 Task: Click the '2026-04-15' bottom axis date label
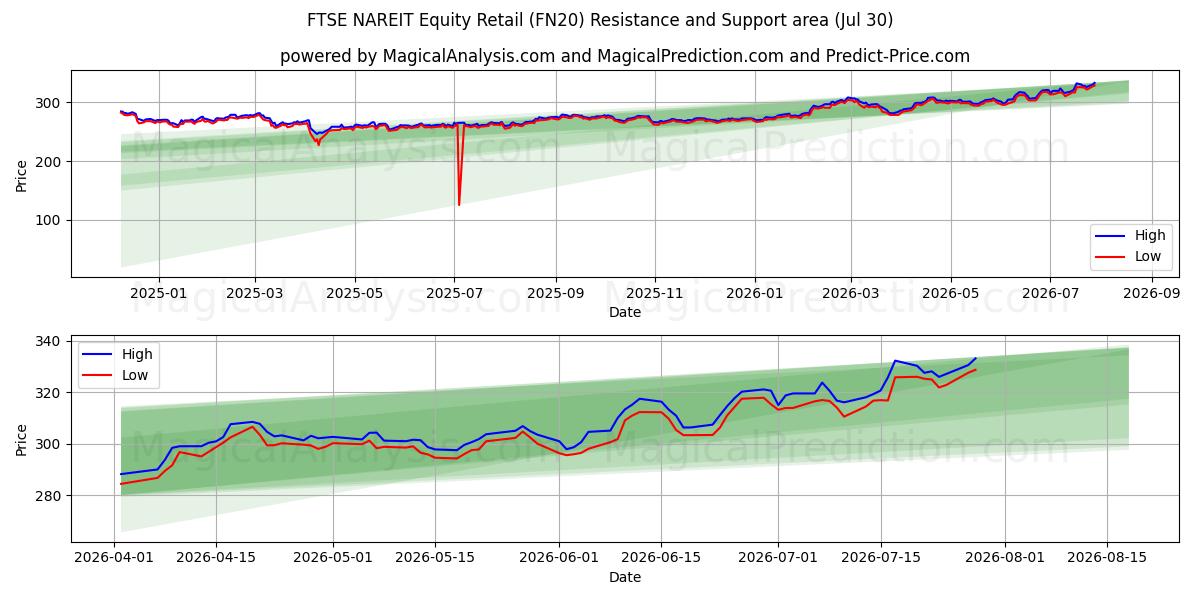click(216, 558)
